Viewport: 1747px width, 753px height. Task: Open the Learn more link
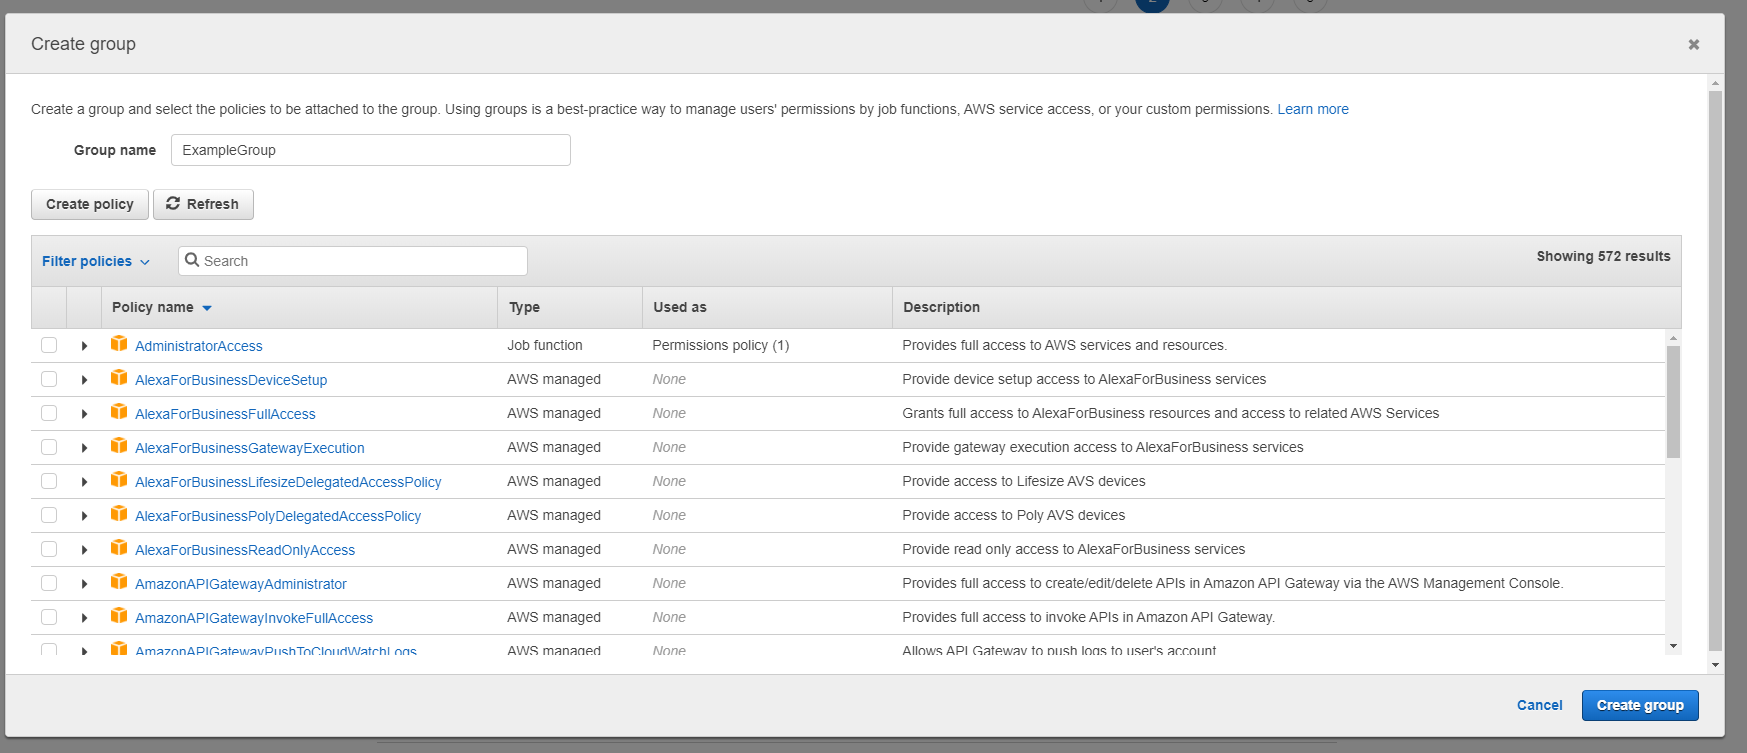(x=1313, y=109)
